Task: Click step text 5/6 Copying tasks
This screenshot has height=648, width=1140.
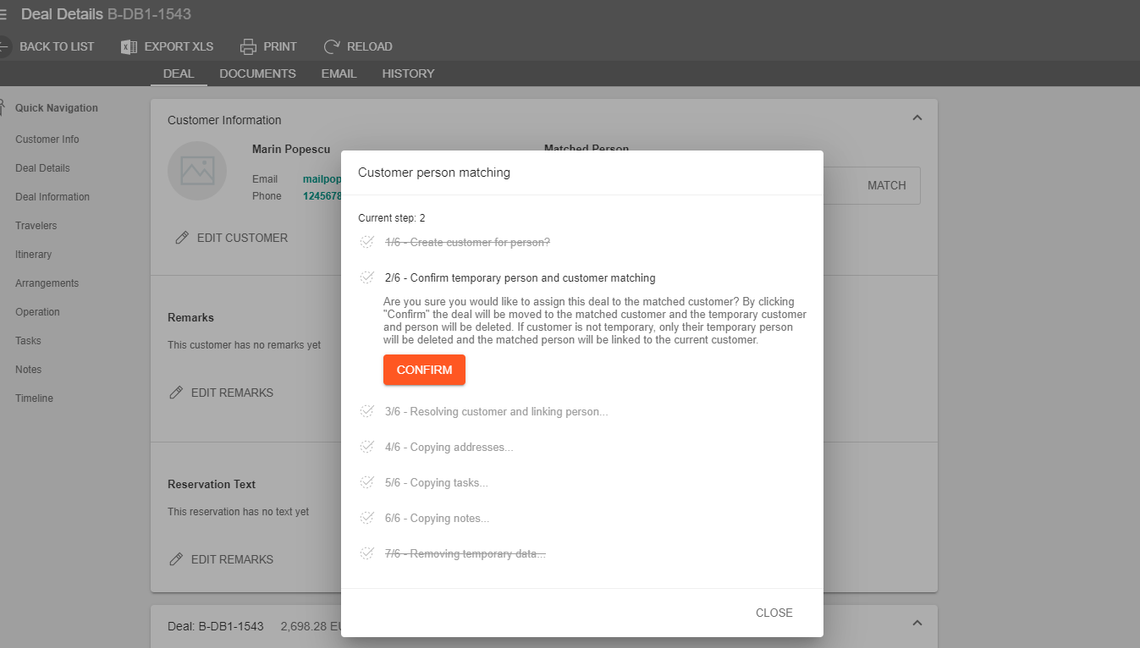Action: (436, 483)
